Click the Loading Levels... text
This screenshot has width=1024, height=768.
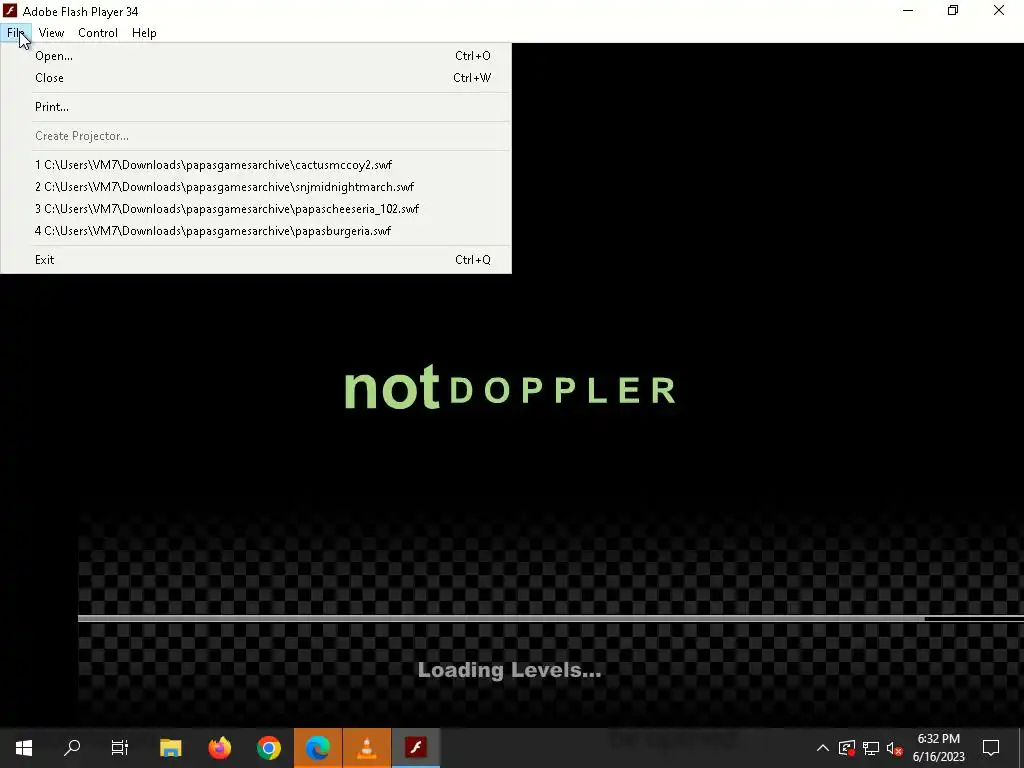click(509, 670)
